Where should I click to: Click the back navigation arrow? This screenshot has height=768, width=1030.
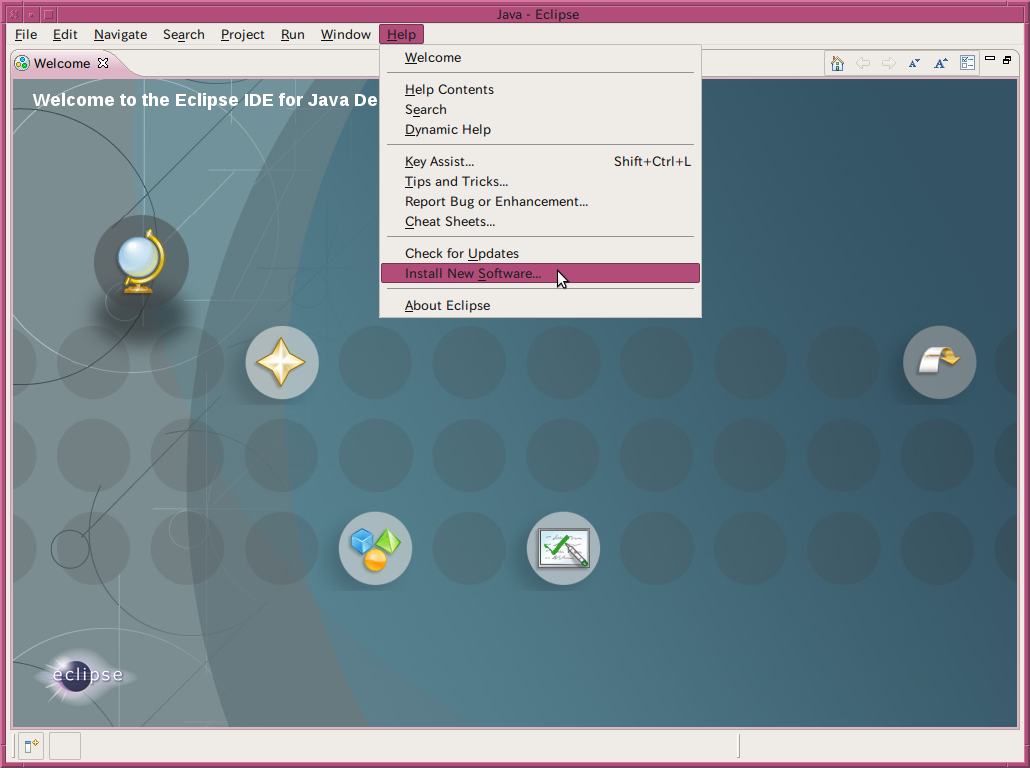tap(862, 63)
